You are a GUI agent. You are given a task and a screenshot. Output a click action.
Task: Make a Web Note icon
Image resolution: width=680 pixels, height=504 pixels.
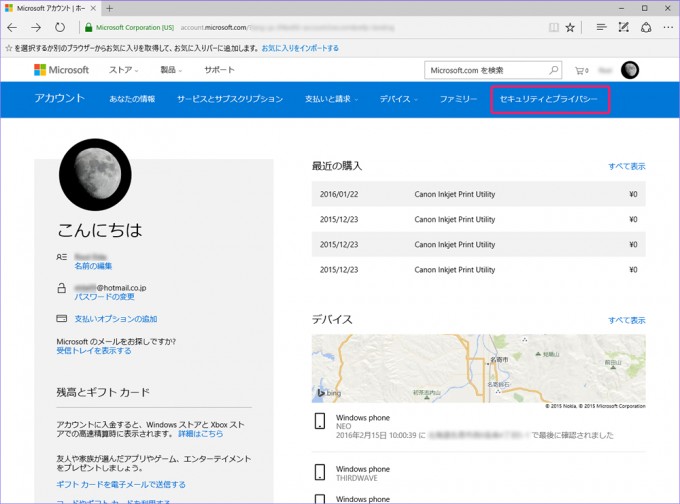click(x=624, y=27)
